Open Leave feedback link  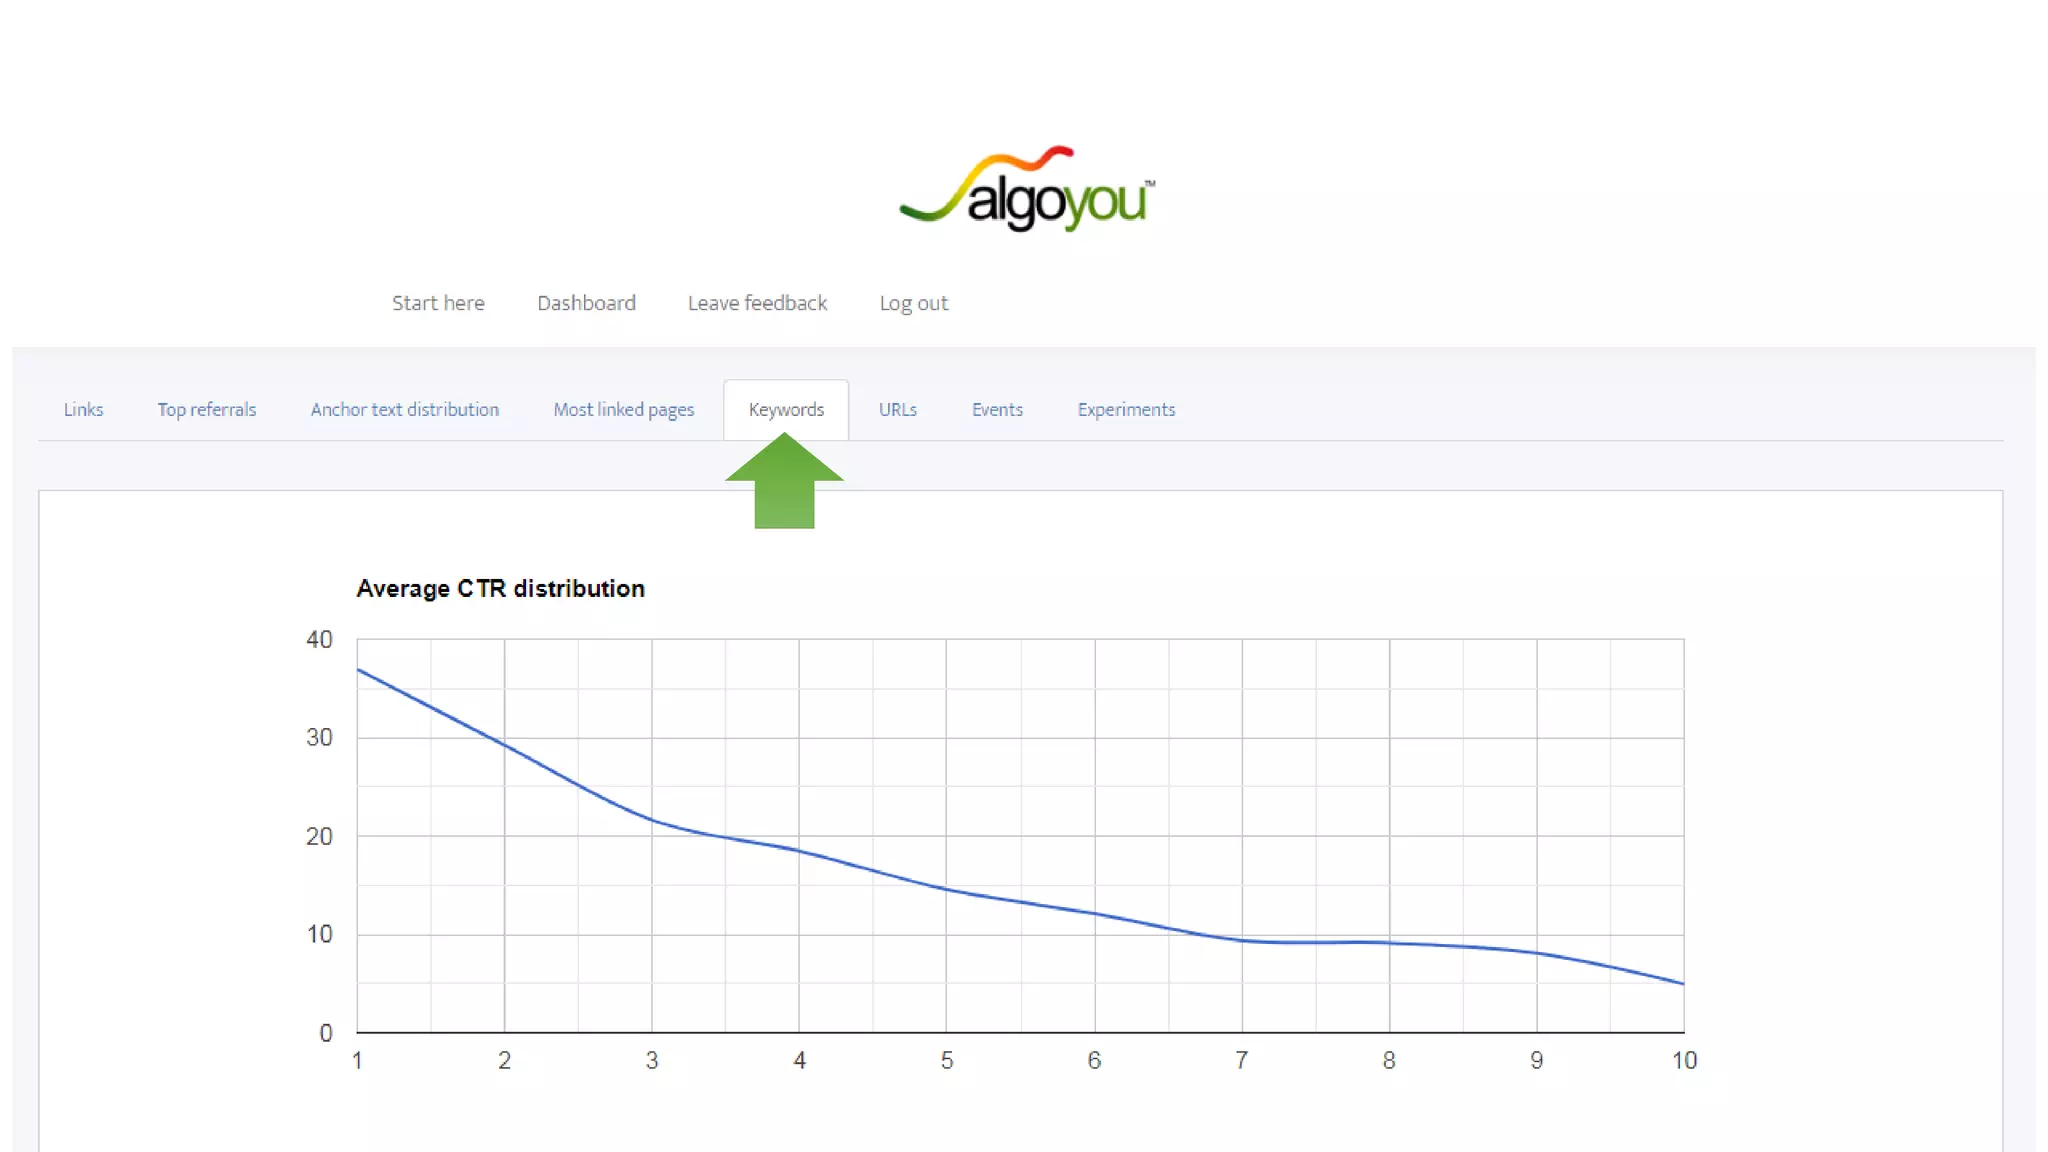(x=757, y=303)
